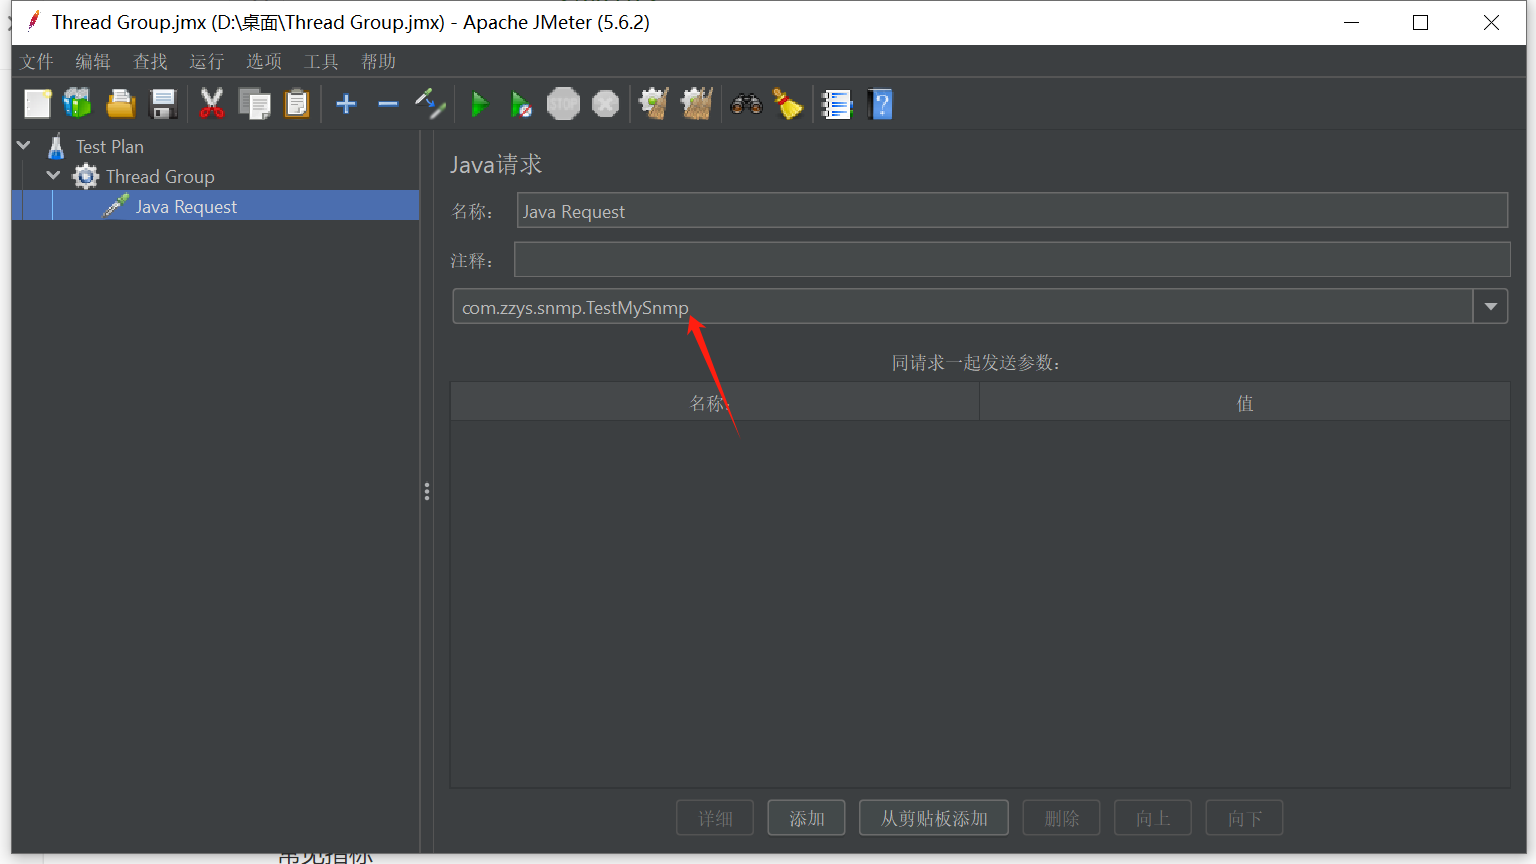1536x864 pixels.
Task: Collapse the Thread Group tree node
Action: click(x=54, y=176)
